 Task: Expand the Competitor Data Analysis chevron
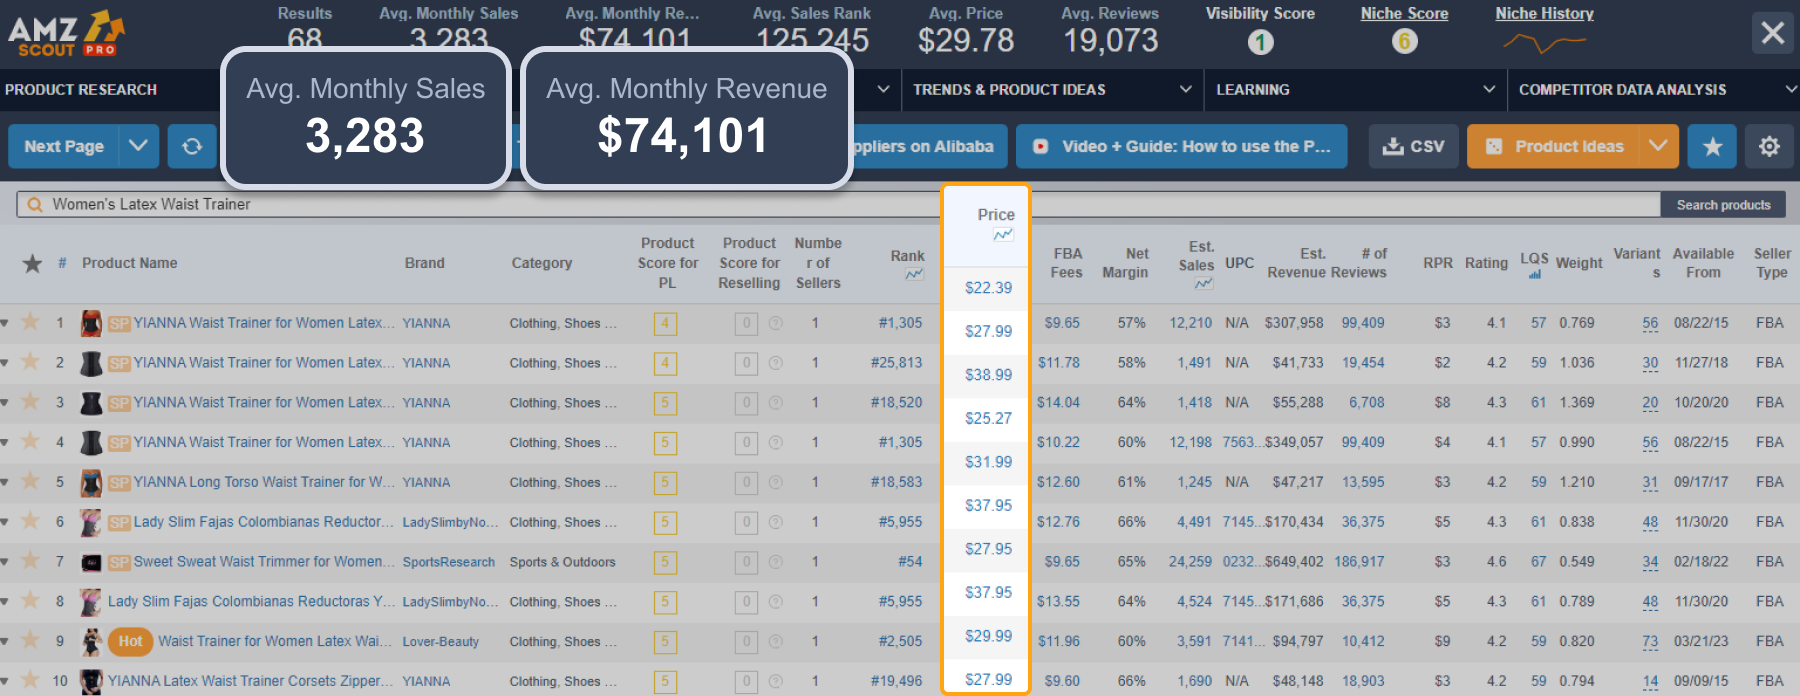(x=1791, y=89)
